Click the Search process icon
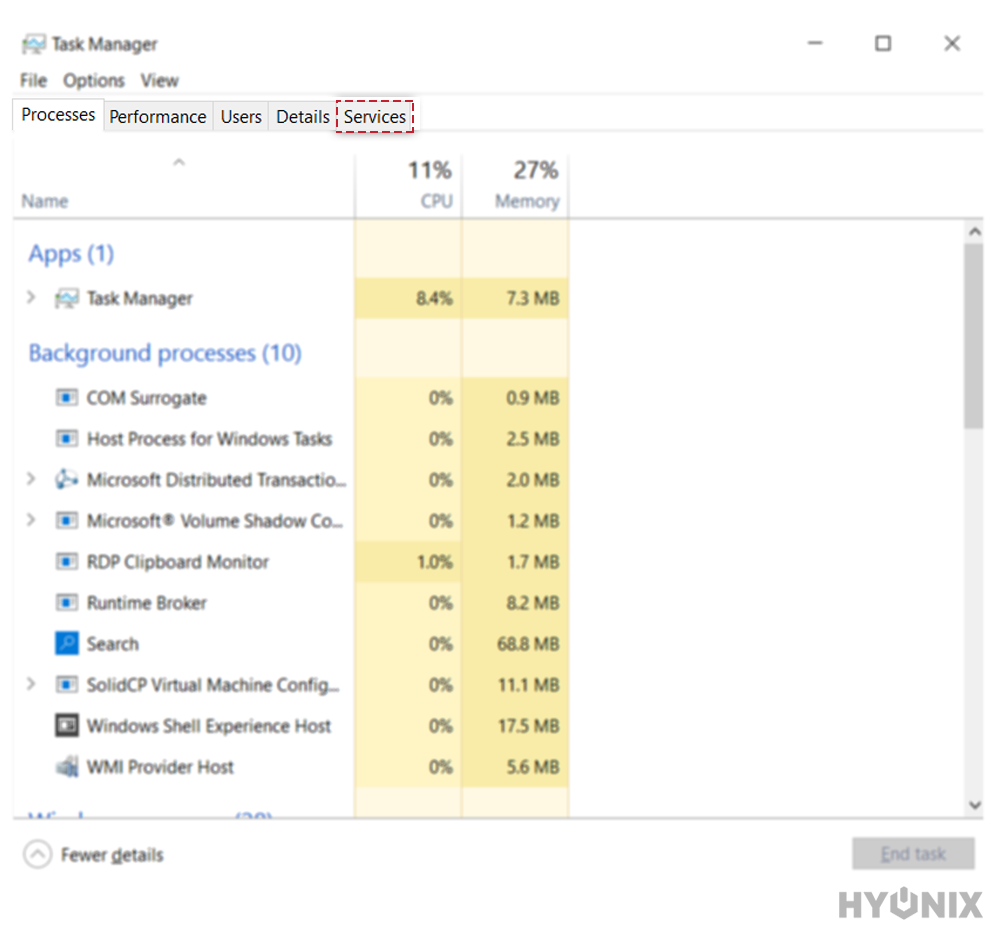Viewport: 998px width, 941px height. pyautogui.click(x=67, y=643)
